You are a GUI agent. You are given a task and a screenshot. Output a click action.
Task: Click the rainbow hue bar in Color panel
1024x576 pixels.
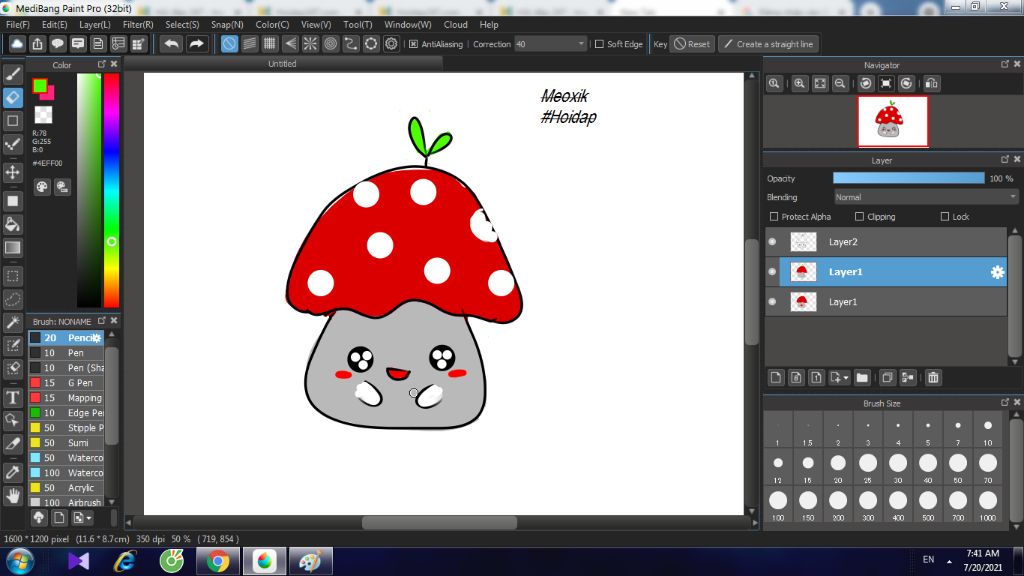pyautogui.click(x=111, y=190)
